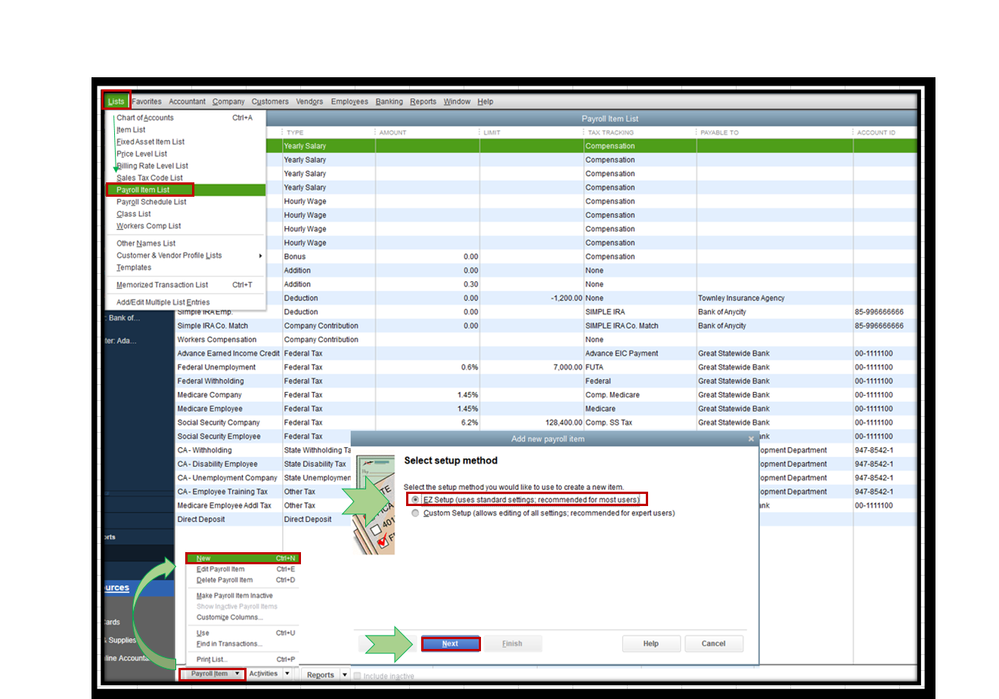Choose Edit Payroll Item from popup menu

(243, 569)
